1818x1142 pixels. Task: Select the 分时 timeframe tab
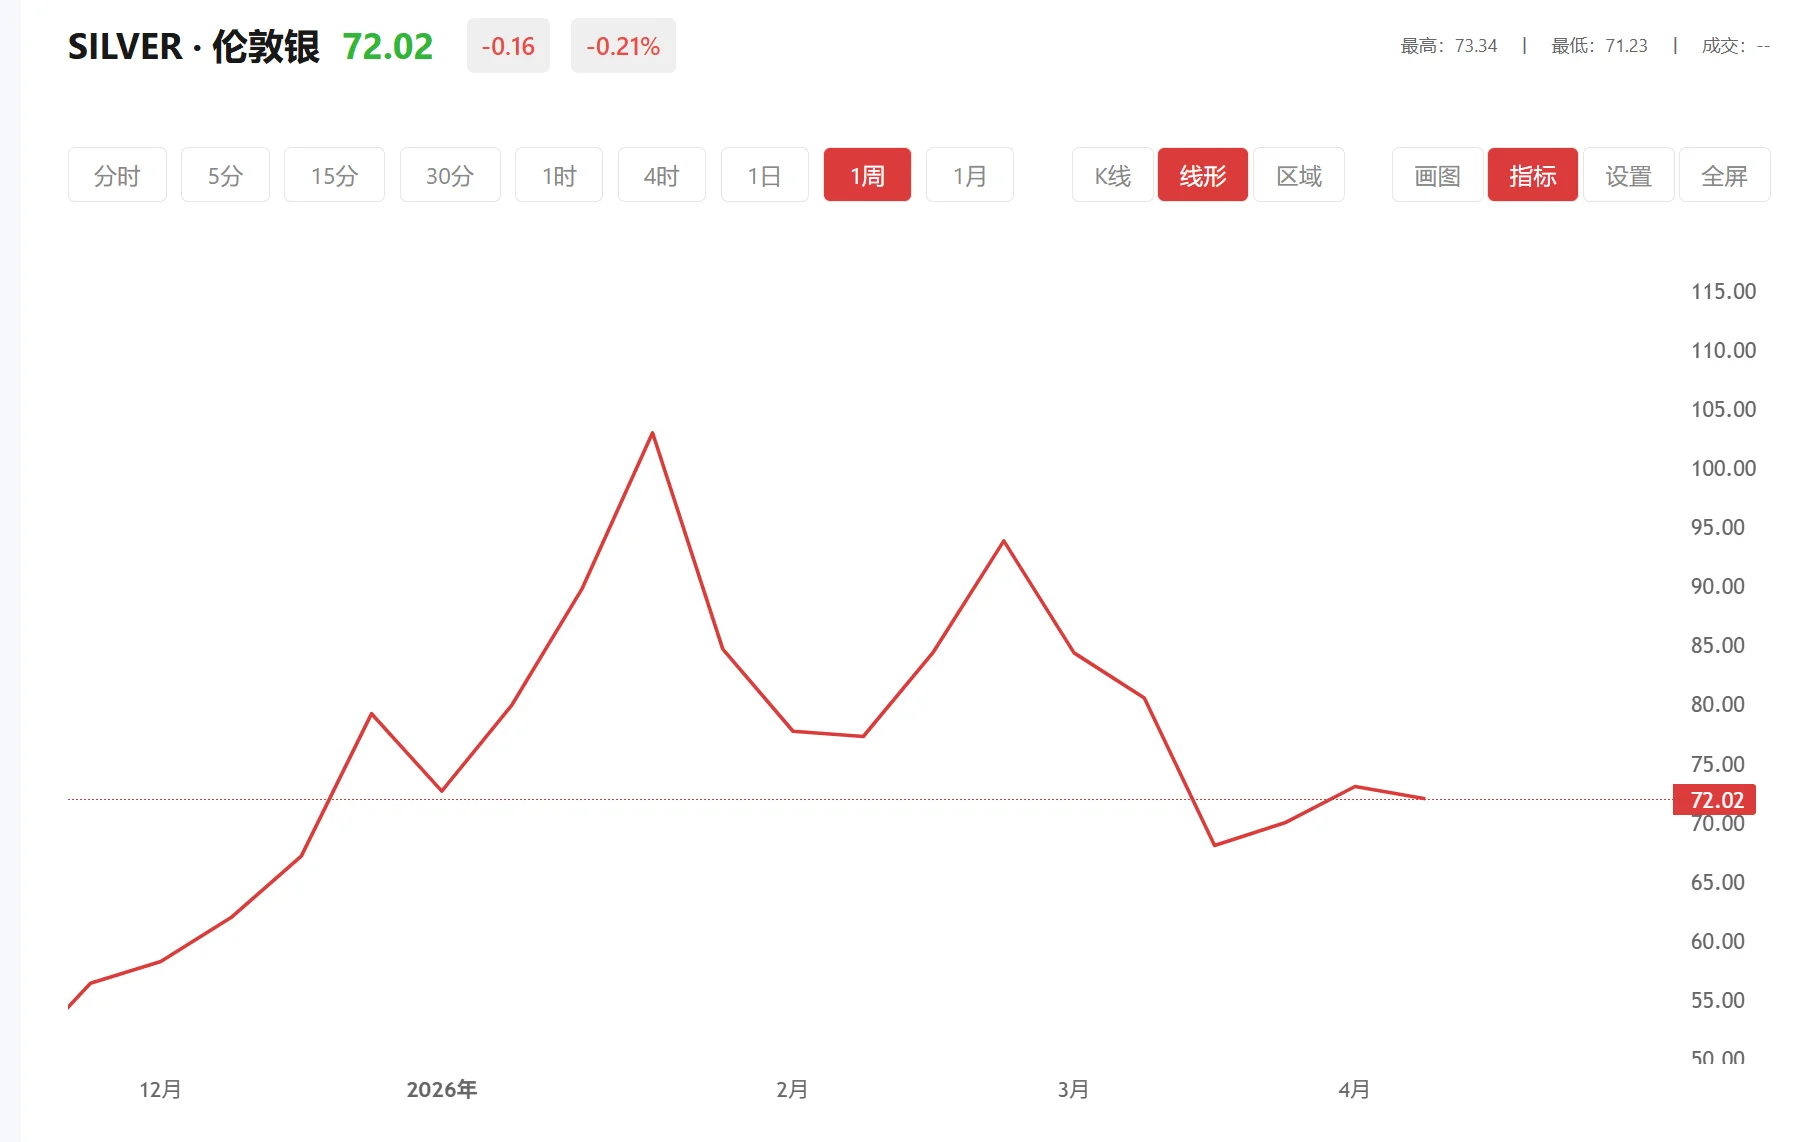tap(117, 175)
